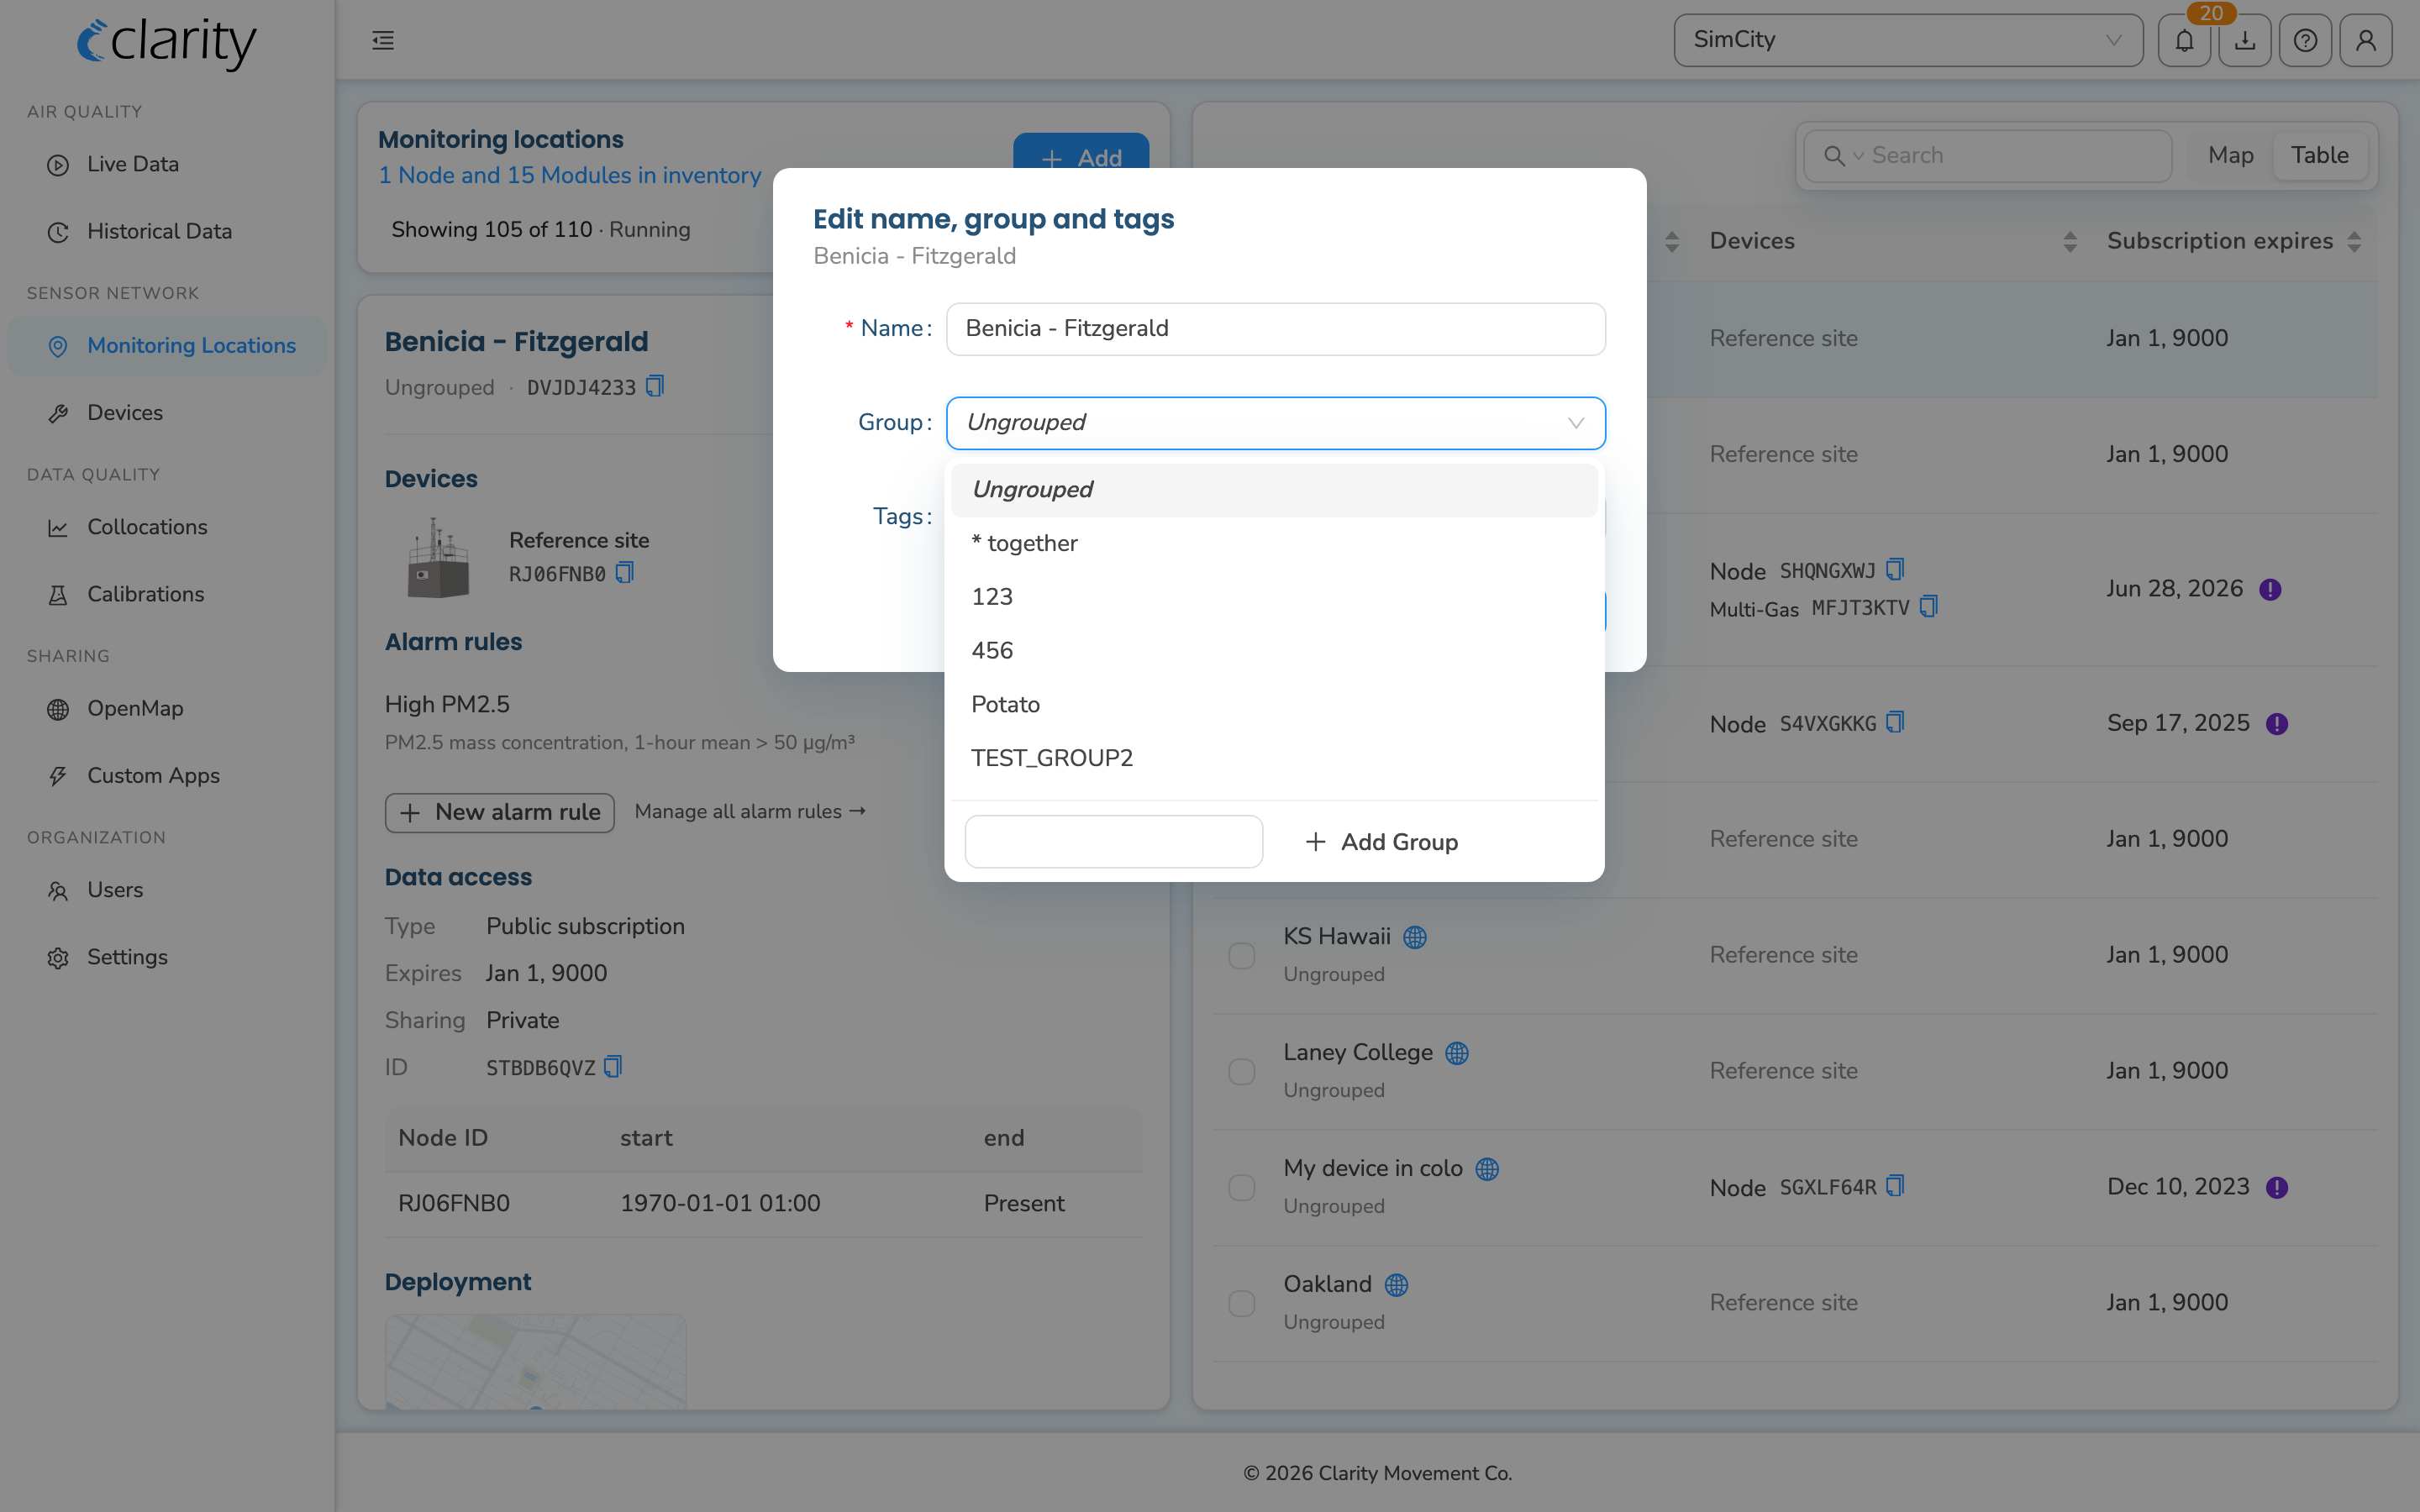Viewport: 2420px width, 1512px height.
Task: Copy the DVJDJ4233 location ID
Action: (x=655, y=386)
